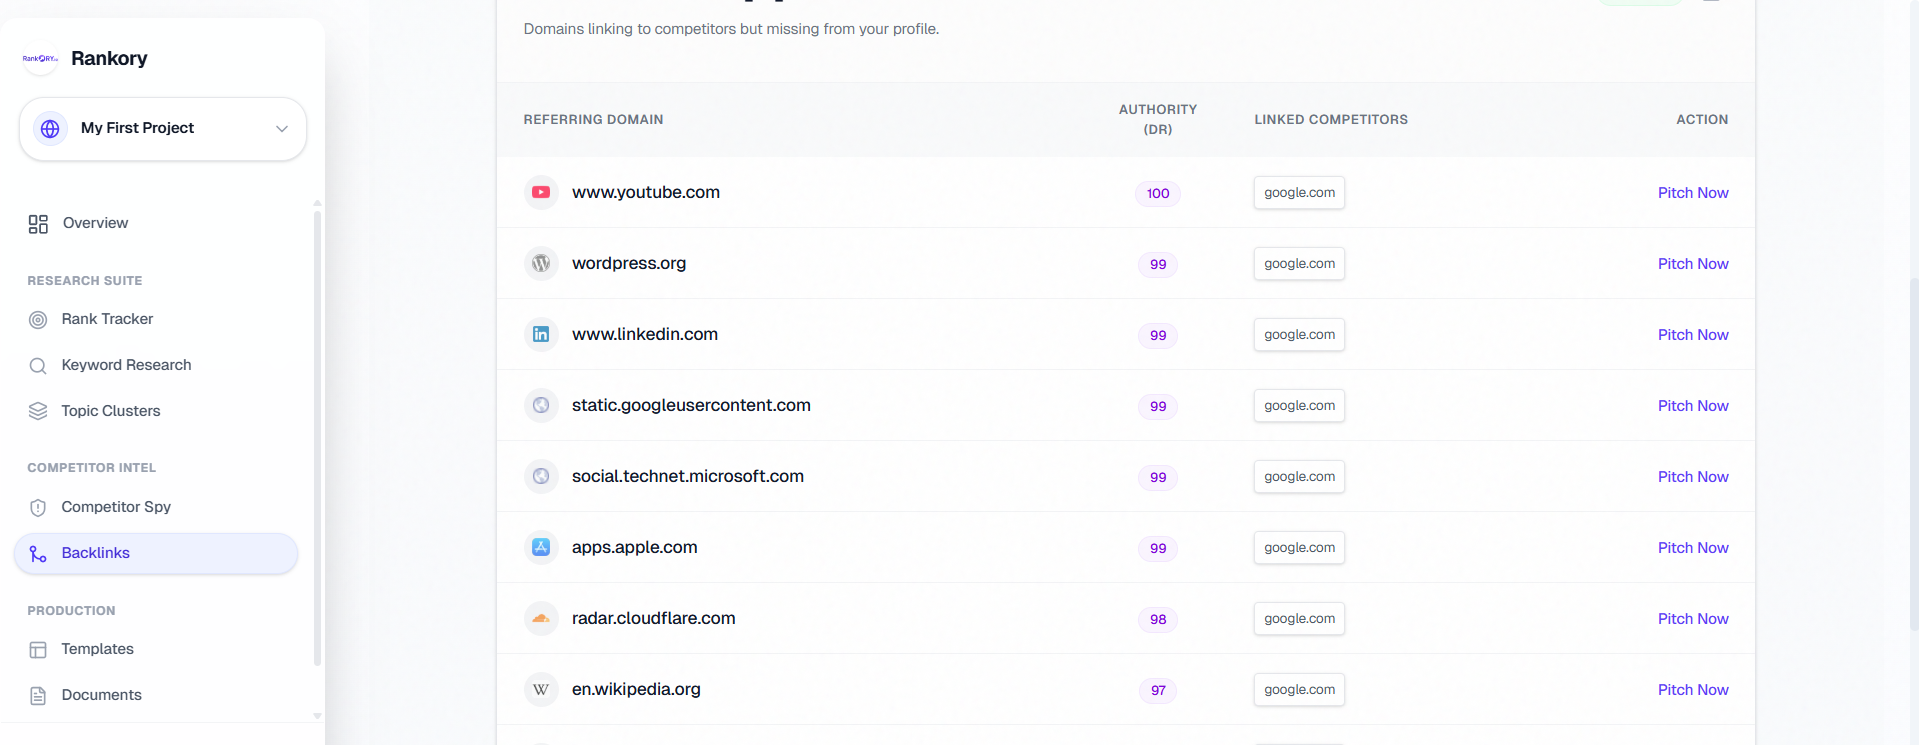Click the static.googleusercontent.com favicon
Viewport: 1919px width, 745px height.
click(x=541, y=405)
